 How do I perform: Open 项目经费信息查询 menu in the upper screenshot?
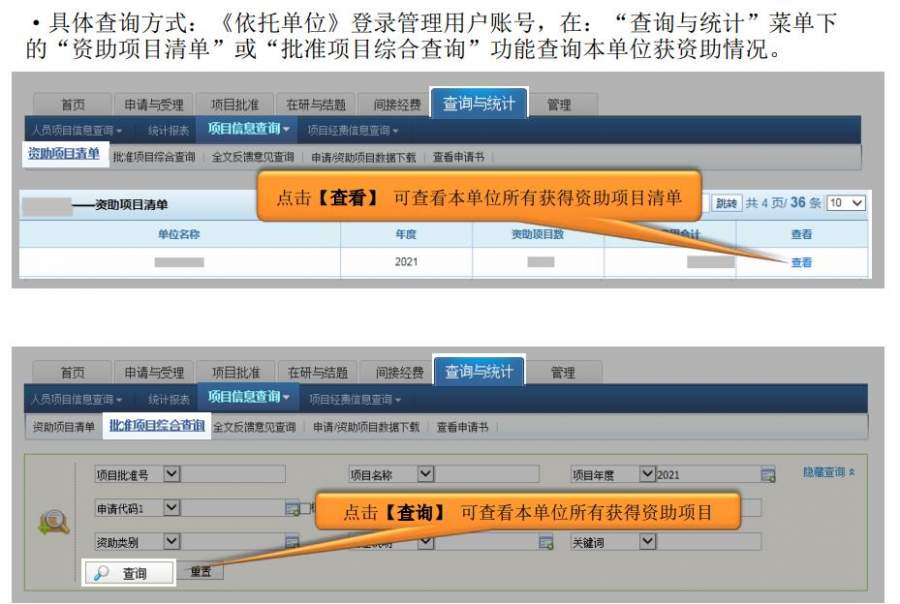pos(352,130)
